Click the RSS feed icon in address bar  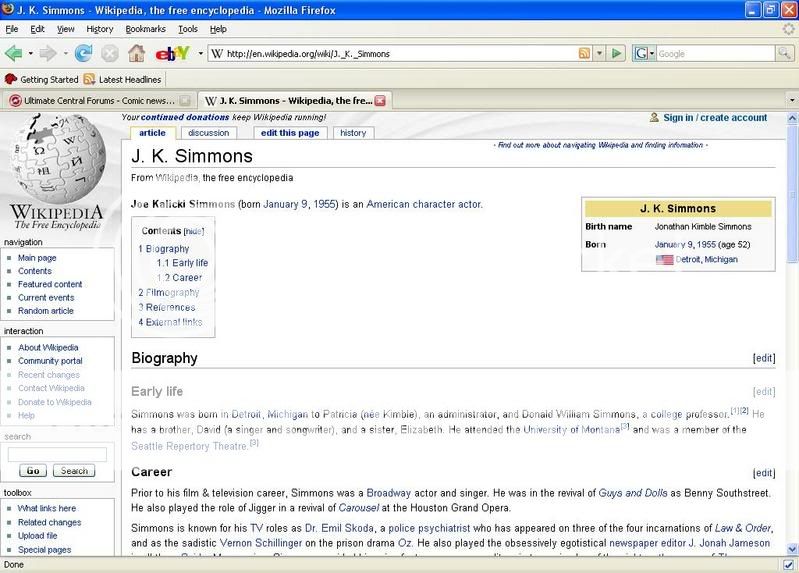point(584,53)
